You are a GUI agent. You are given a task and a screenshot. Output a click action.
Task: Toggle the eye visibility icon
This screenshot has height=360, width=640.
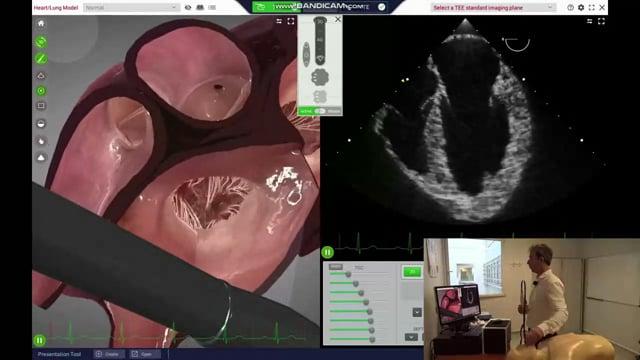[188, 7]
